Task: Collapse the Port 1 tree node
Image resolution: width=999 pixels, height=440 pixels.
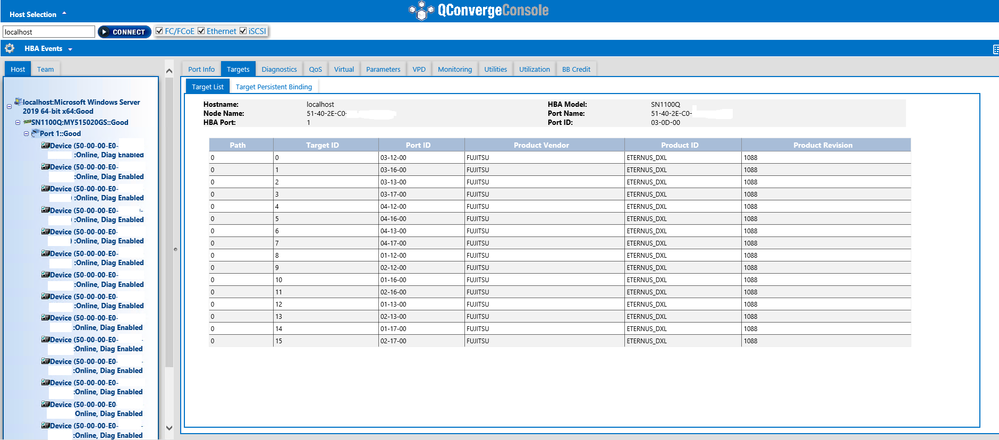Action: [x=26, y=134]
